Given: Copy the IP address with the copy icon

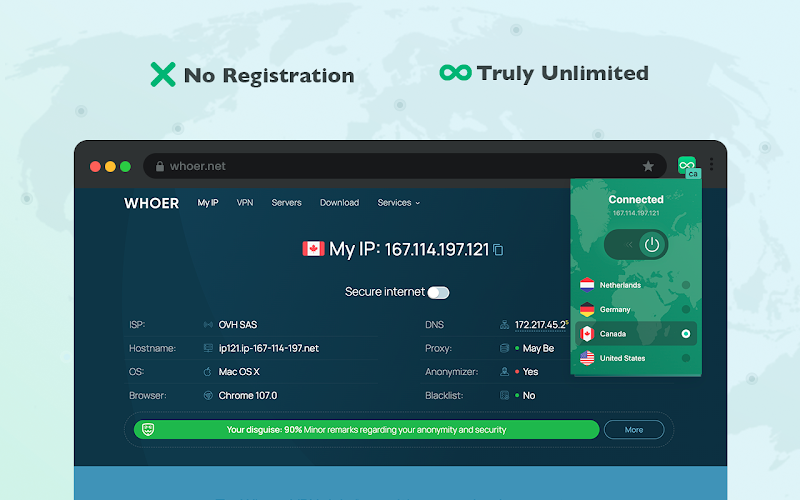Looking at the screenshot, I should coord(498,249).
